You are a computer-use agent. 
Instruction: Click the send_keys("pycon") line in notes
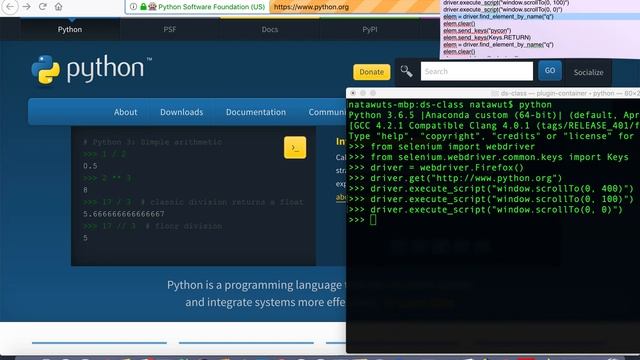click(x=477, y=31)
